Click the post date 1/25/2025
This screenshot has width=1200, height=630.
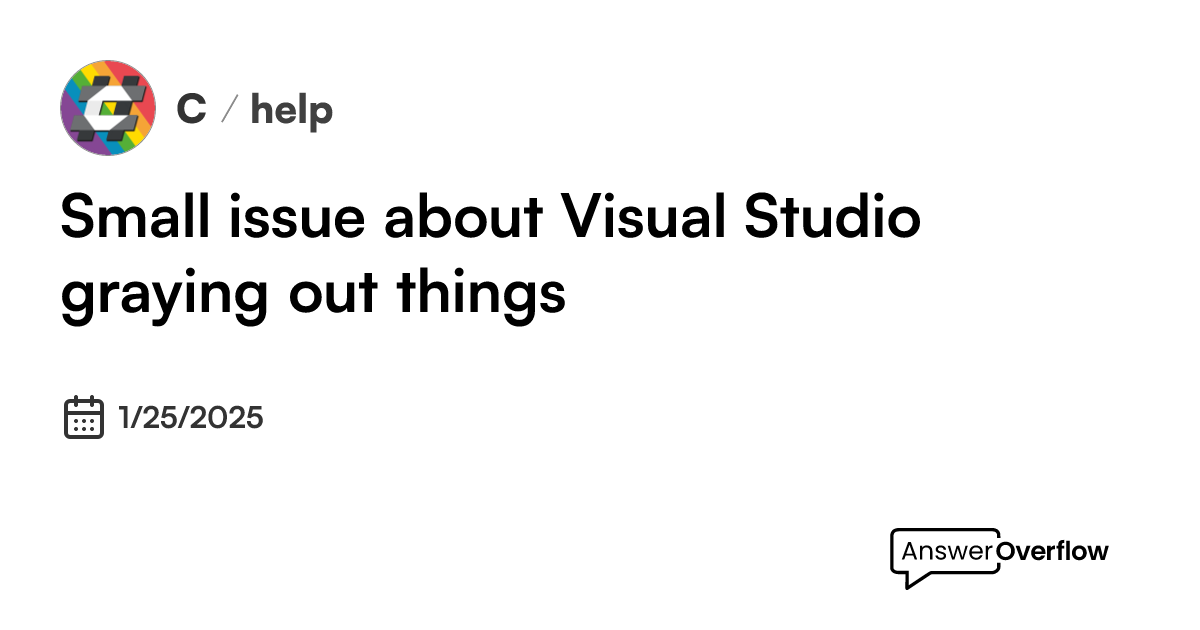191,417
